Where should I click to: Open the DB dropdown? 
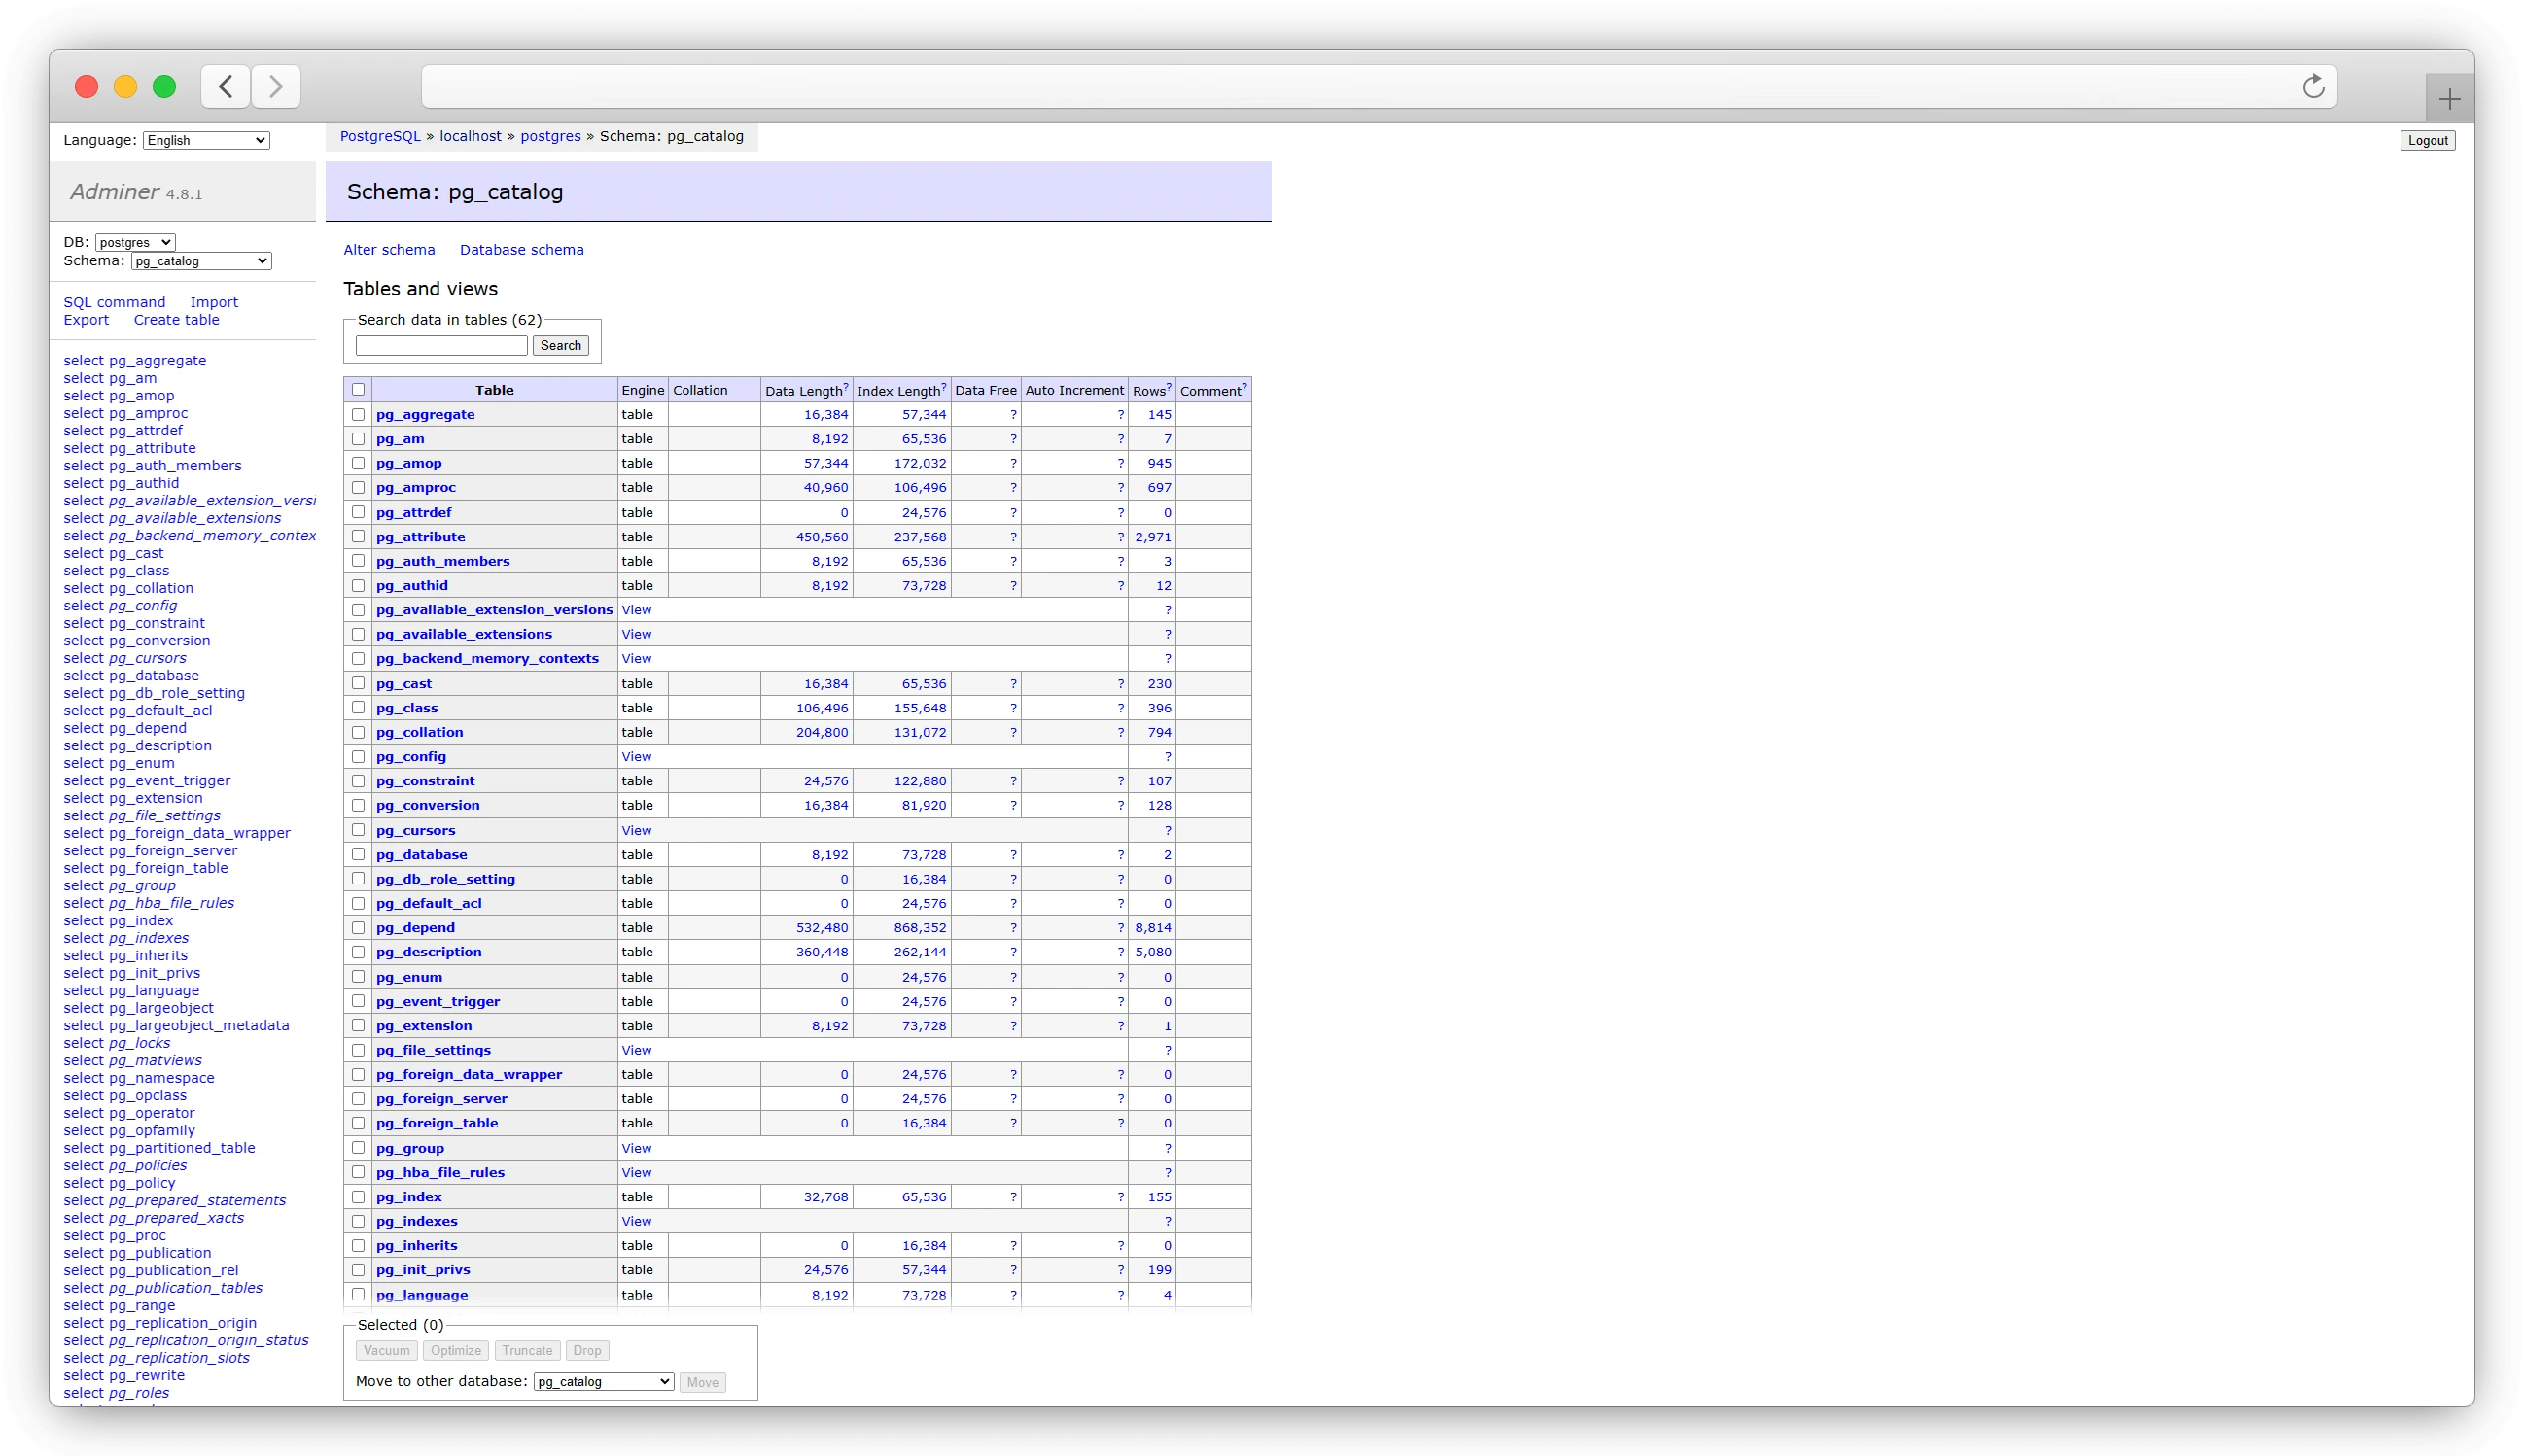click(133, 241)
